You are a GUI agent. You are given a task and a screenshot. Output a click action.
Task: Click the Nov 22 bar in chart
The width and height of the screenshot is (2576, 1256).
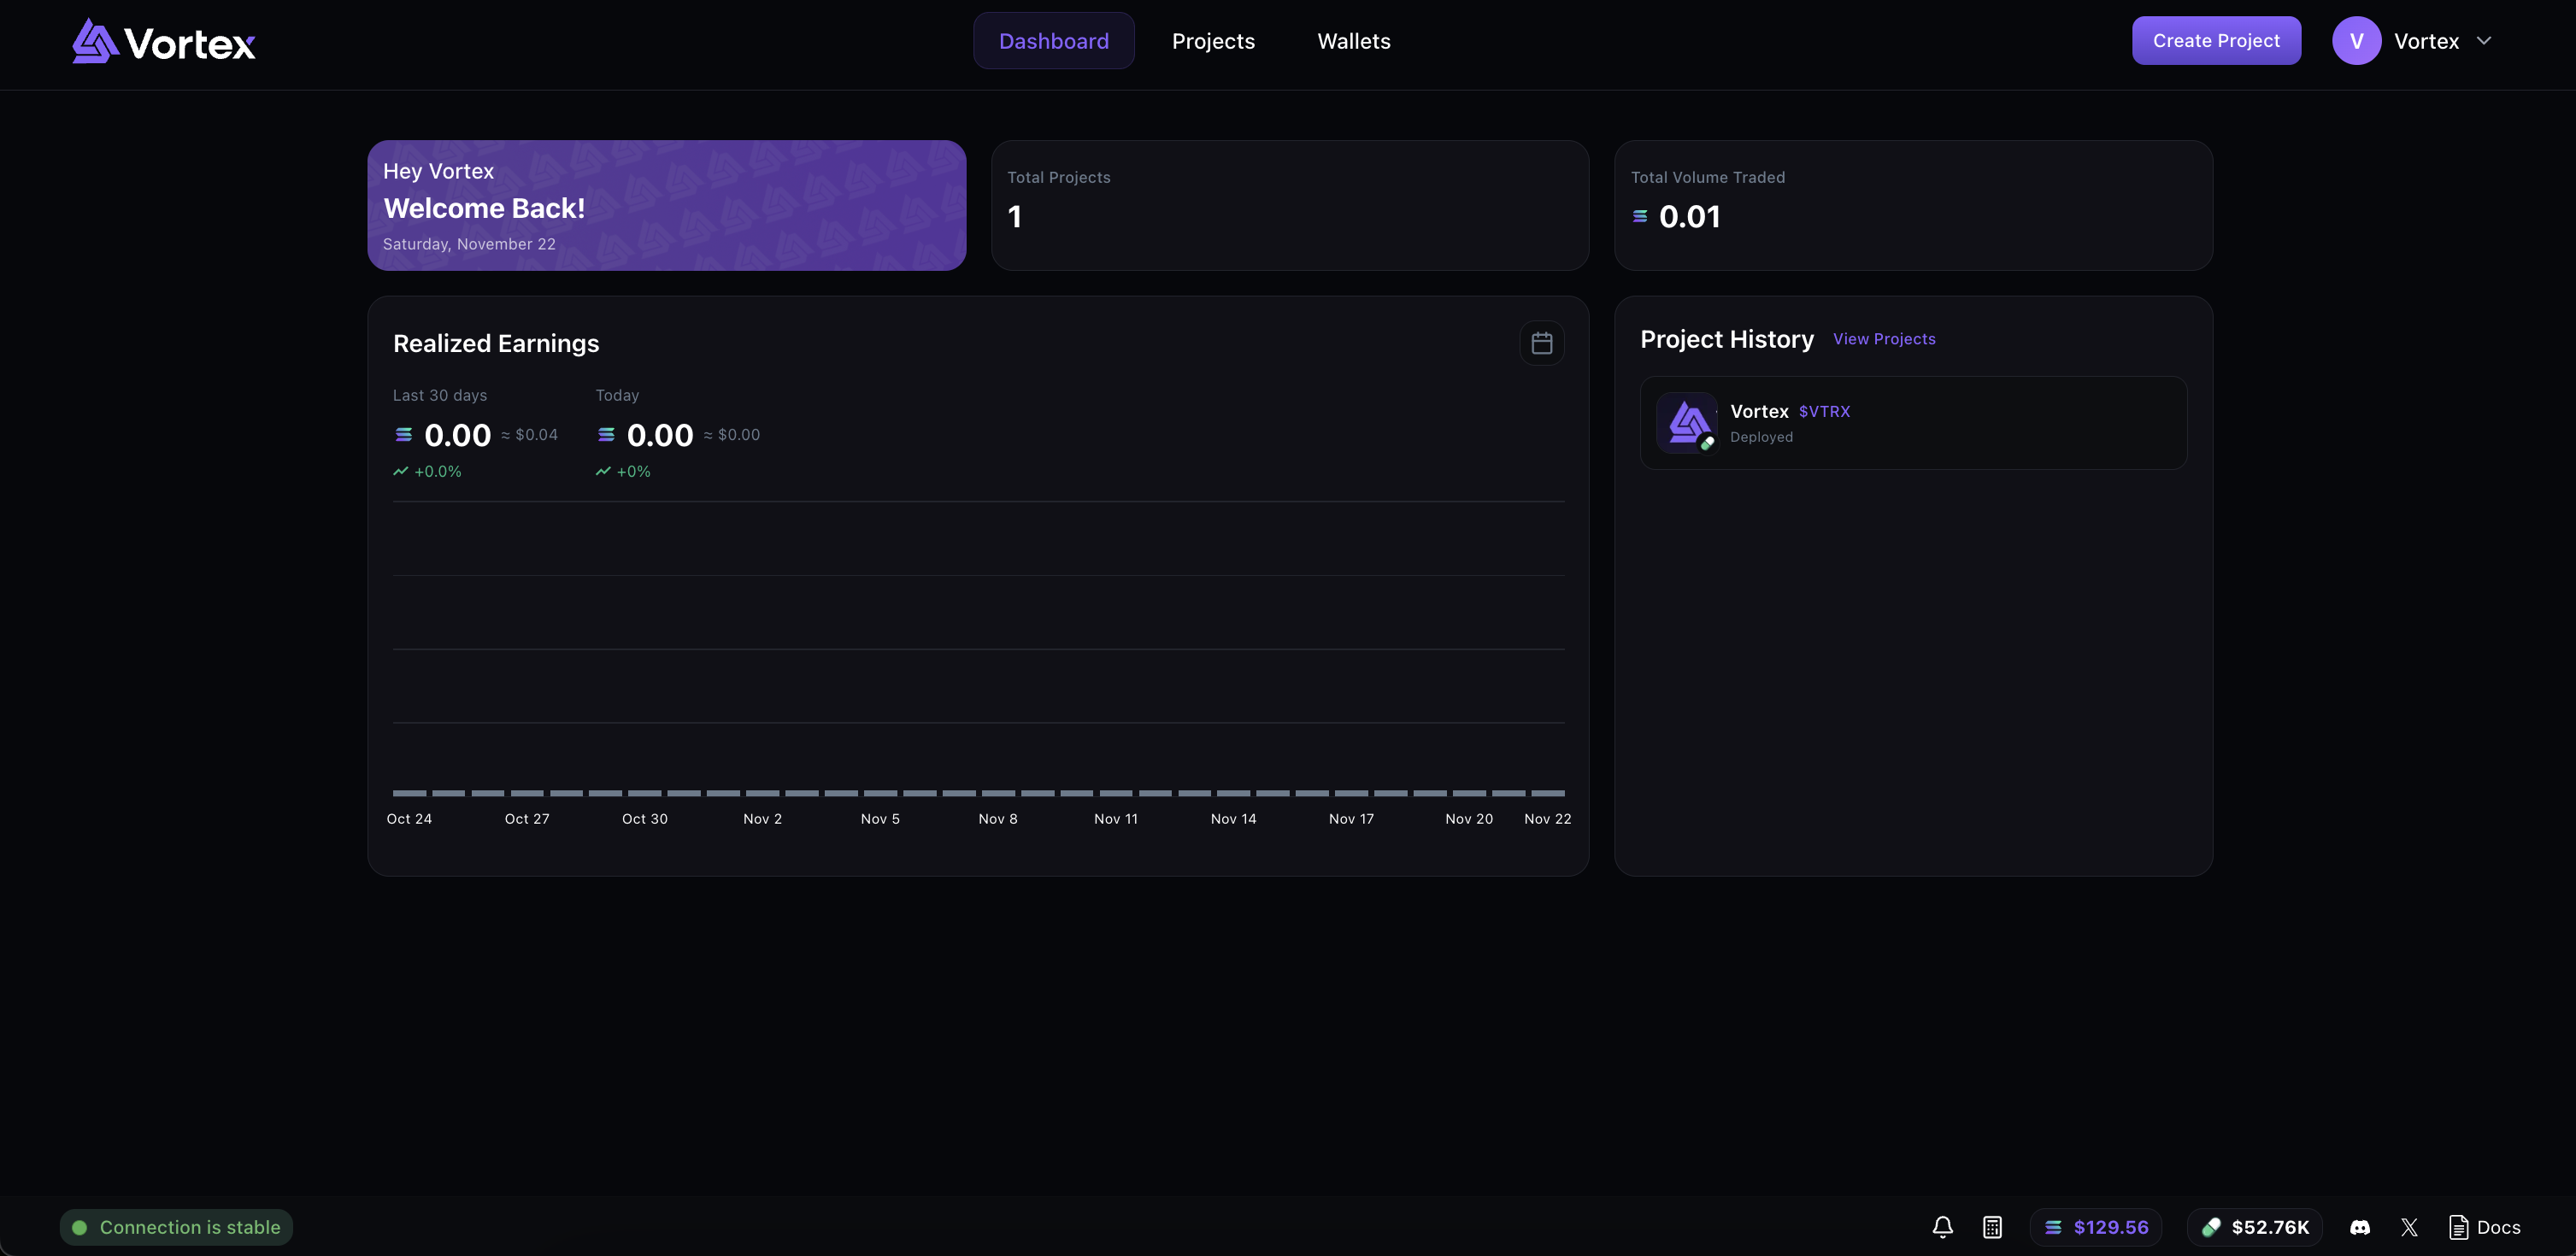[x=1547, y=793]
